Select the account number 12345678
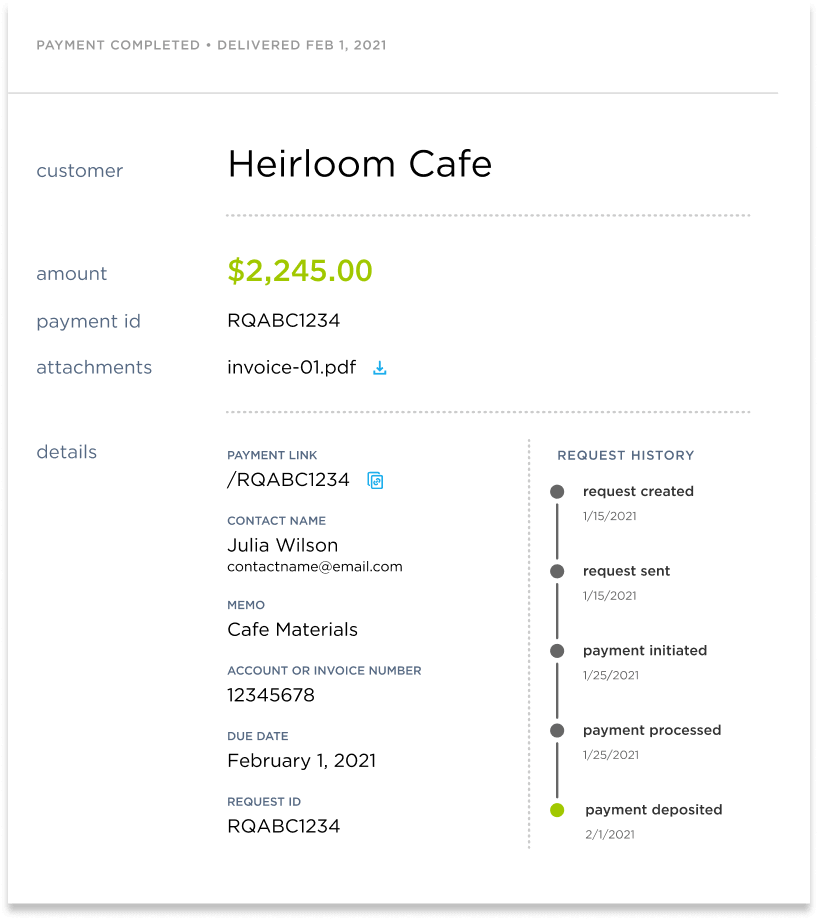Screen dimensions: 818x920 coord(270,695)
